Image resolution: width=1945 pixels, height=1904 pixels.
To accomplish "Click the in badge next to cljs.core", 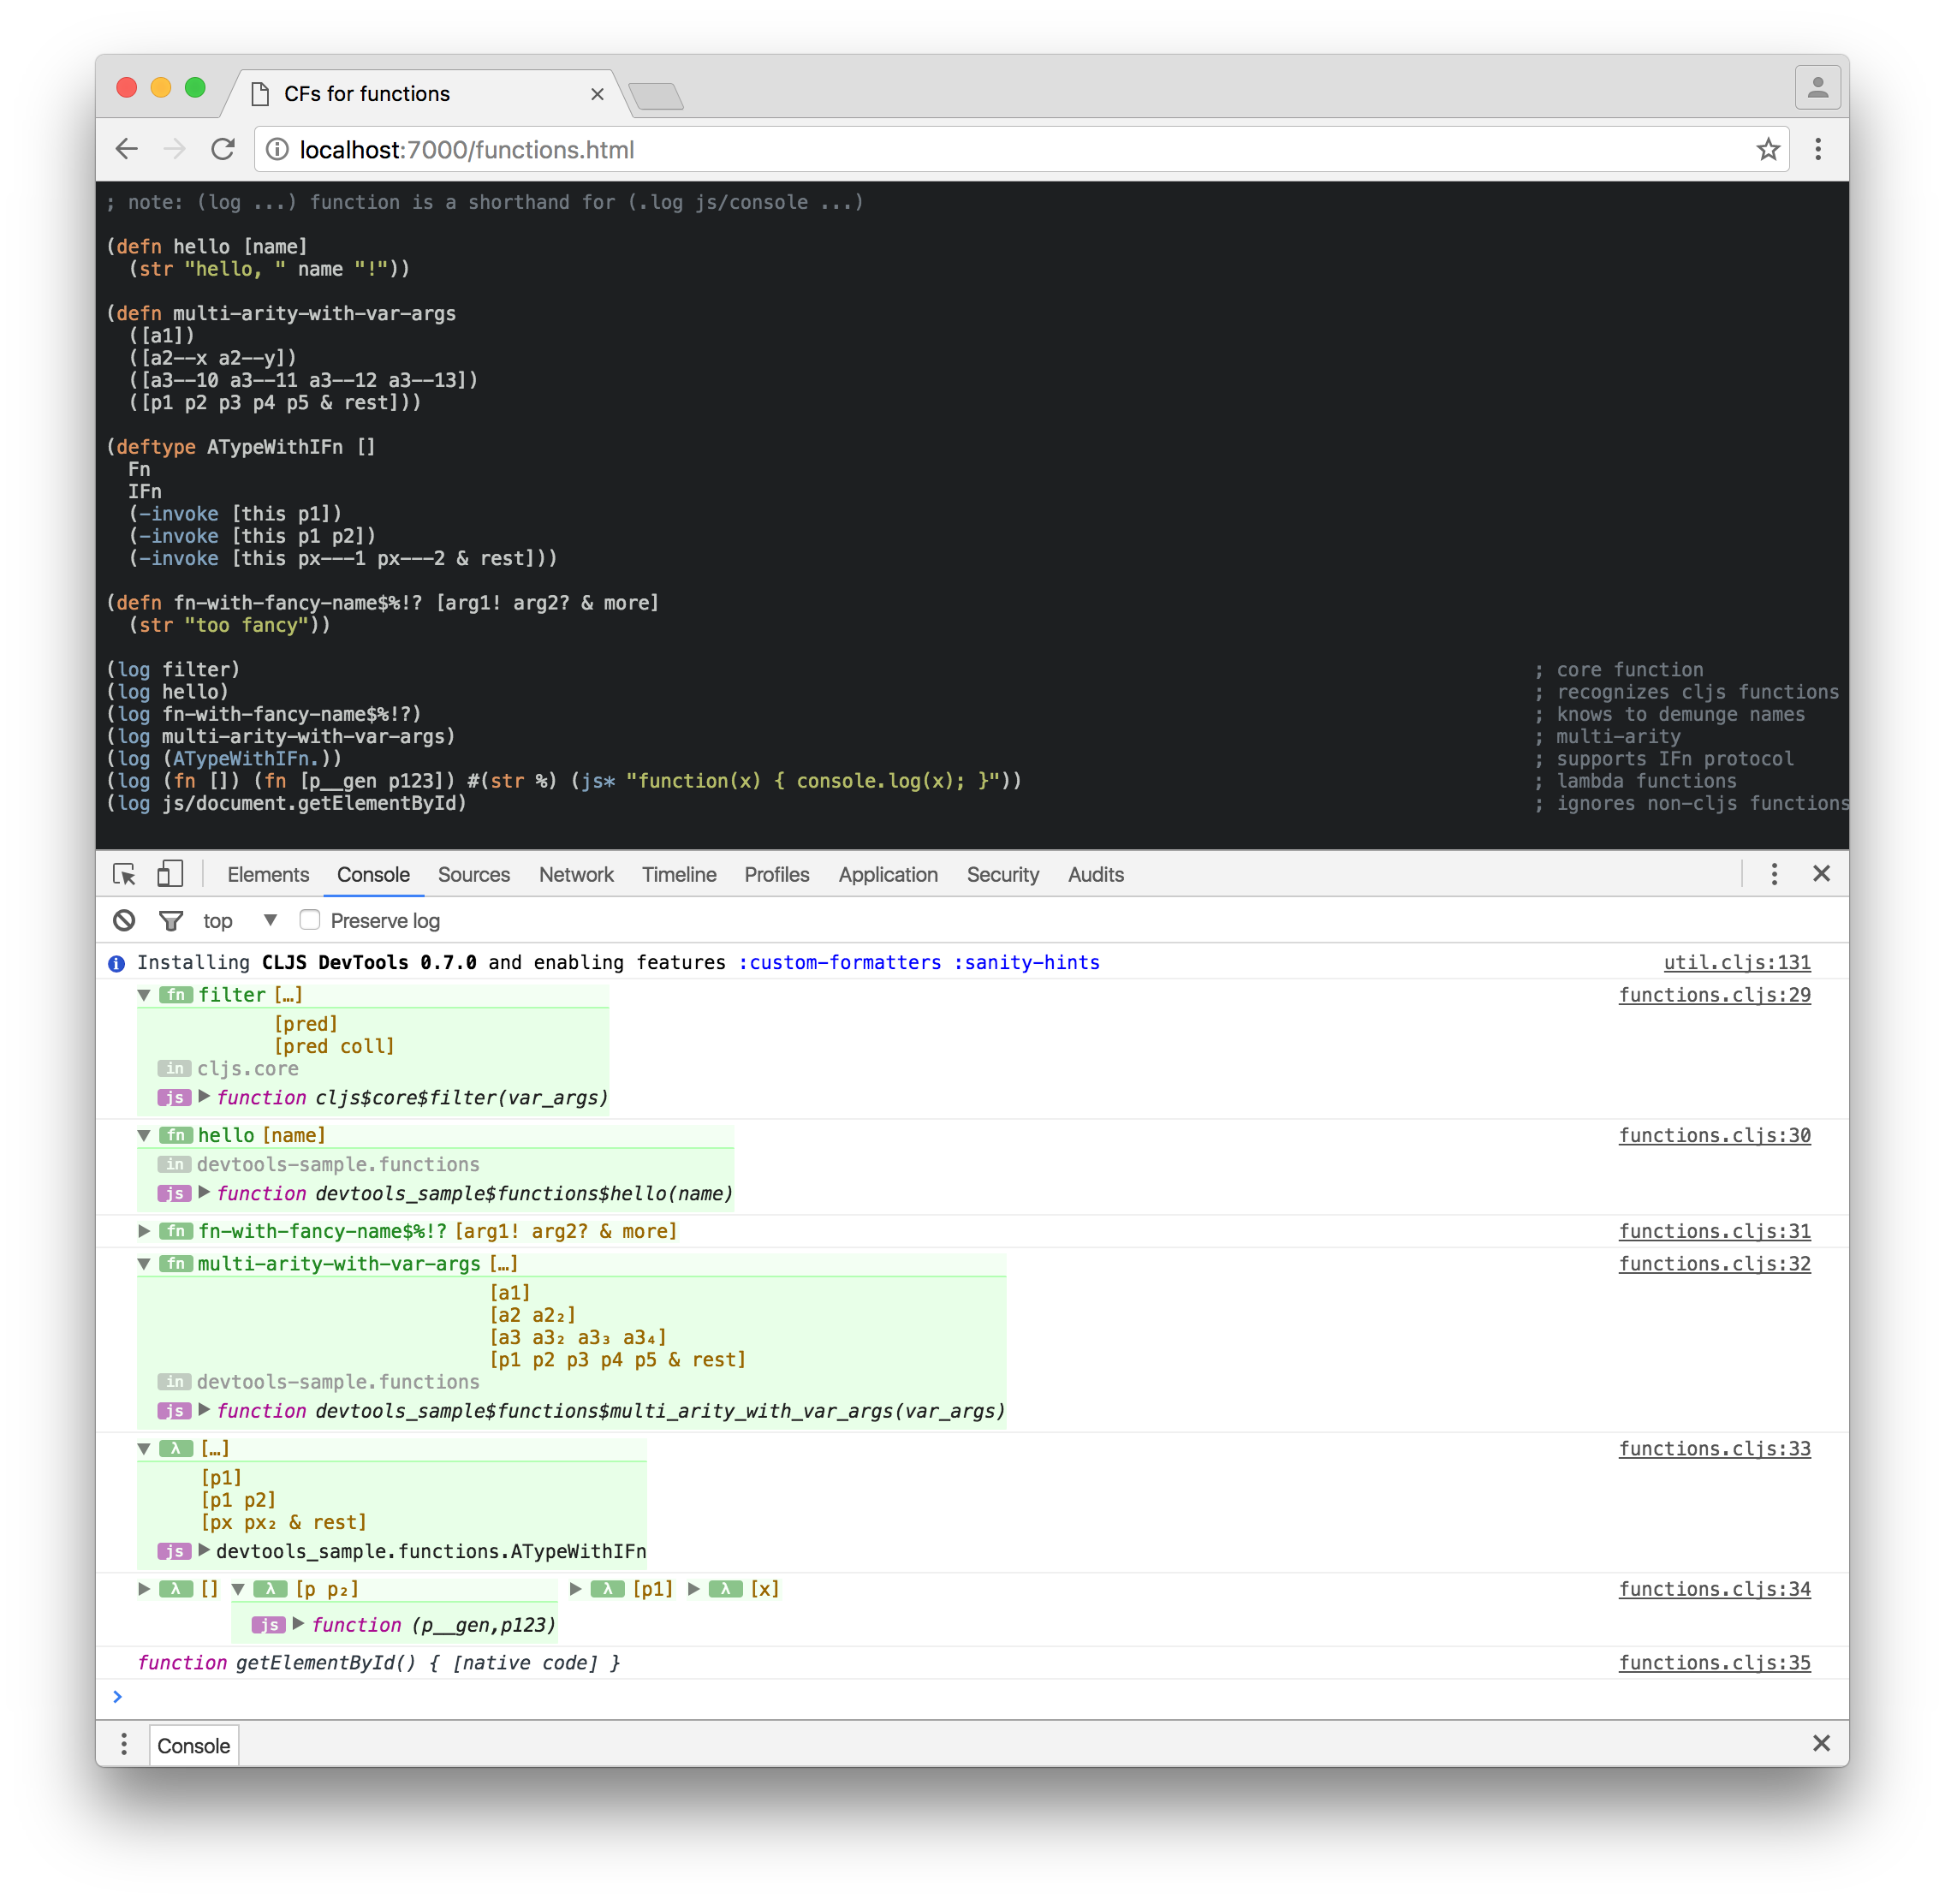I will 174,1068.
